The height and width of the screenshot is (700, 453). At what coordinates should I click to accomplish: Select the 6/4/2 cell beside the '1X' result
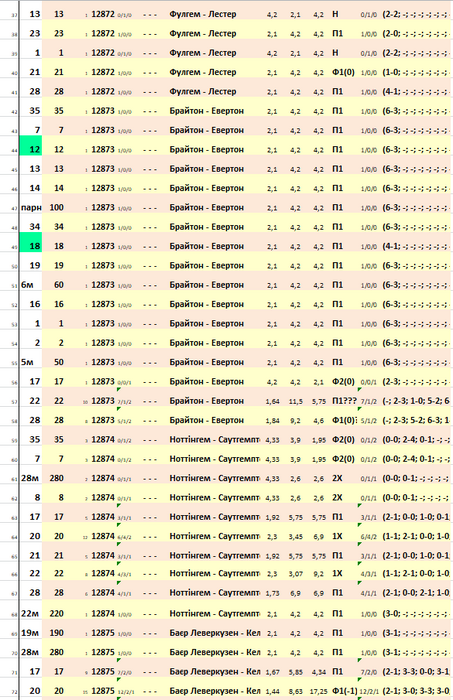(x=369, y=537)
